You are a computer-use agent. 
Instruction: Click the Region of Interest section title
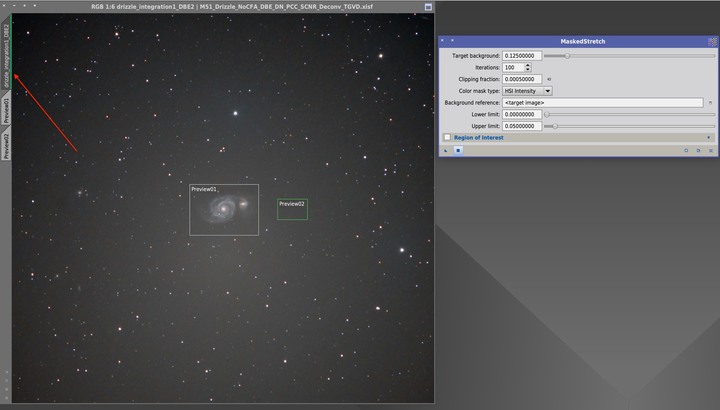pyautogui.click(x=478, y=137)
